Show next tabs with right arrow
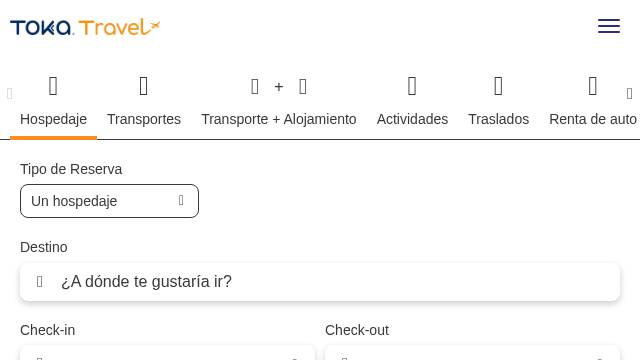 629,93
